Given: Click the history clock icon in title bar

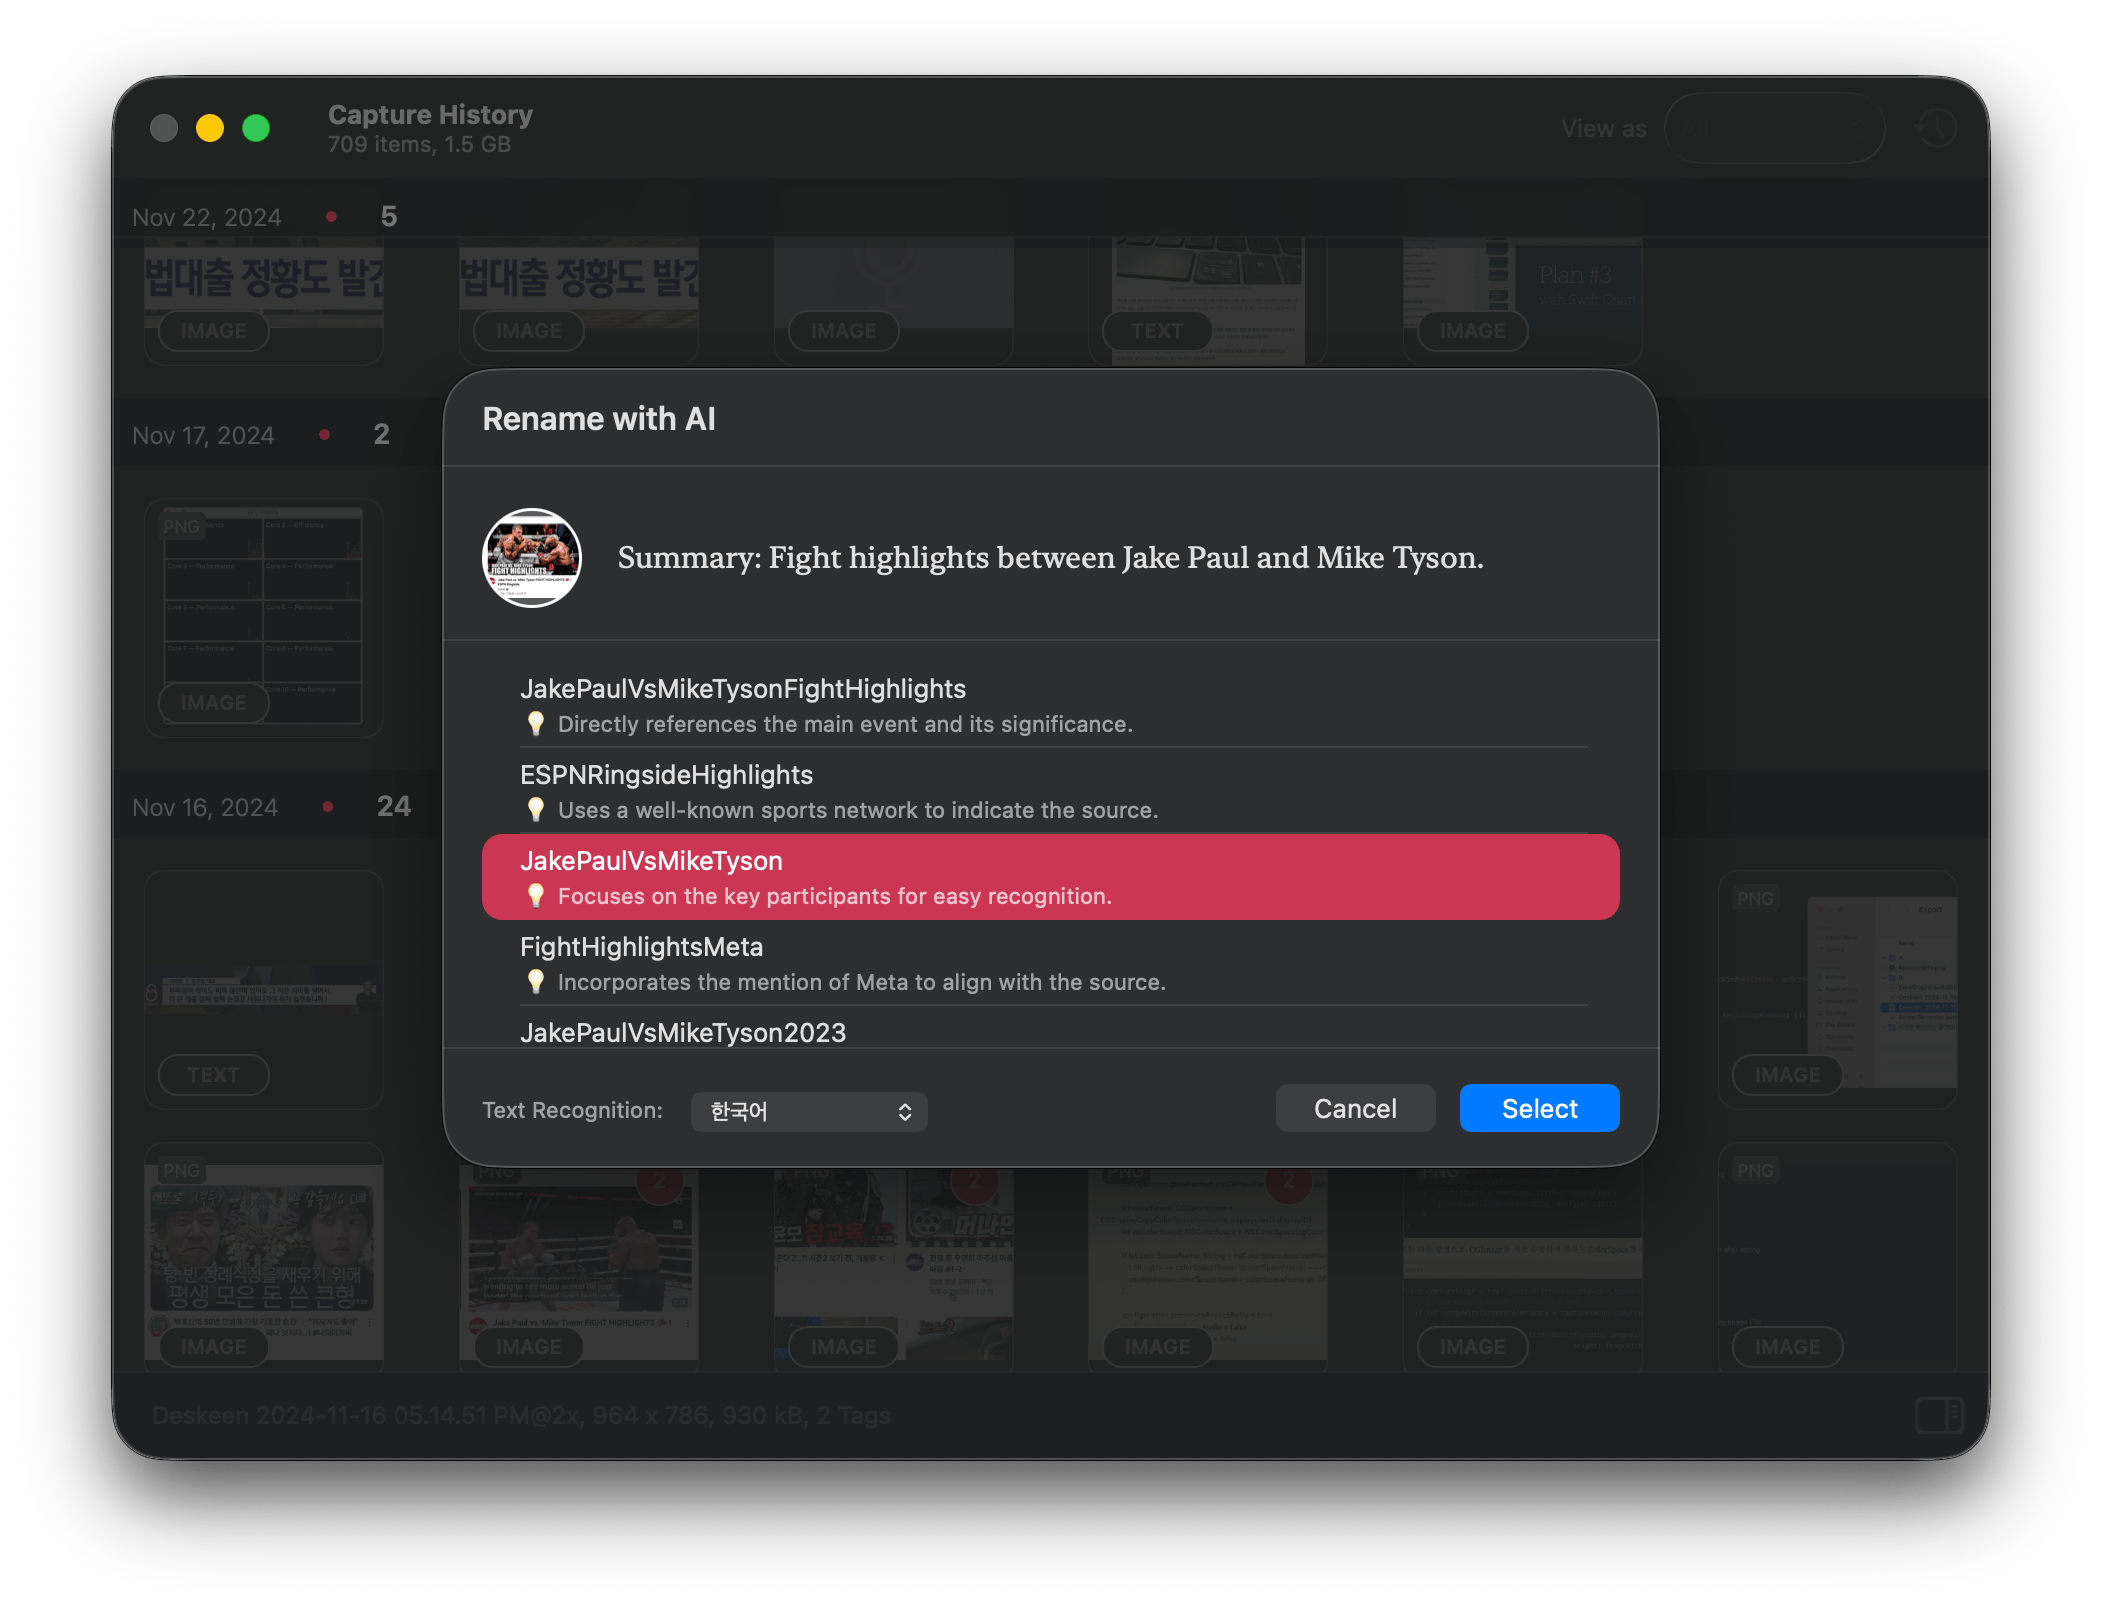Looking at the screenshot, I should pyautogui.click(x=1937, y=128).
